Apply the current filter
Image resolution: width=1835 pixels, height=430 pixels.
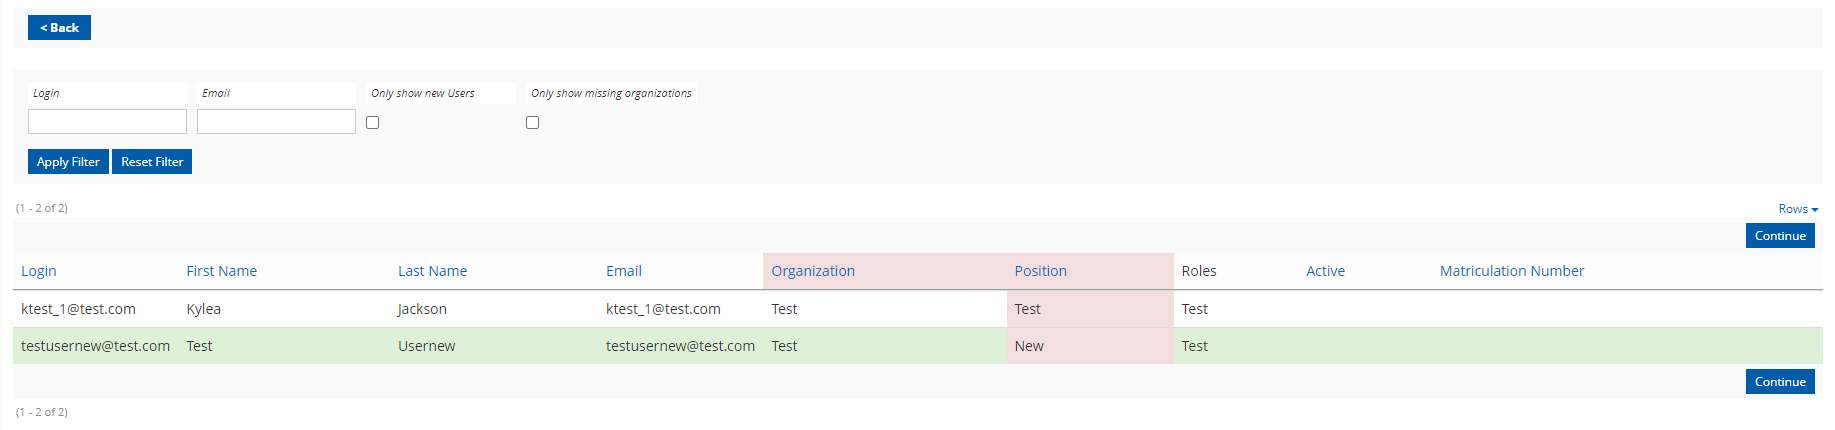(68, 162)
